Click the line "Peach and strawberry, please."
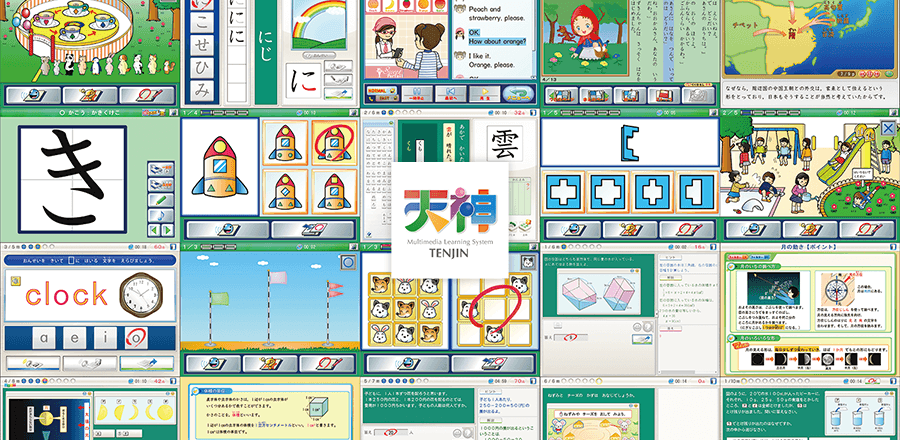 [x=497, y=14]
